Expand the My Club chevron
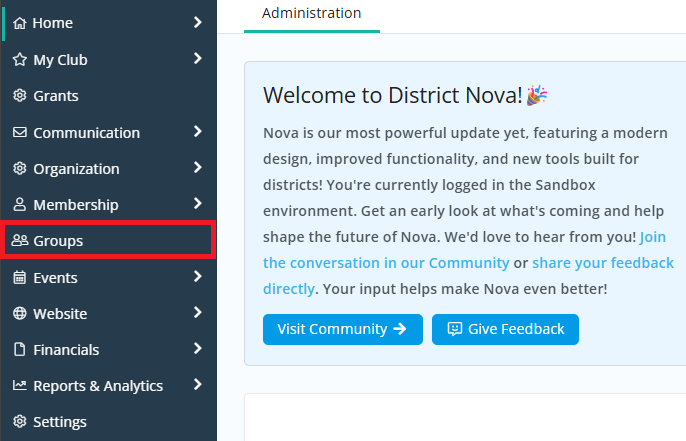This screenshot has width=686, height=441. point(198,58)
